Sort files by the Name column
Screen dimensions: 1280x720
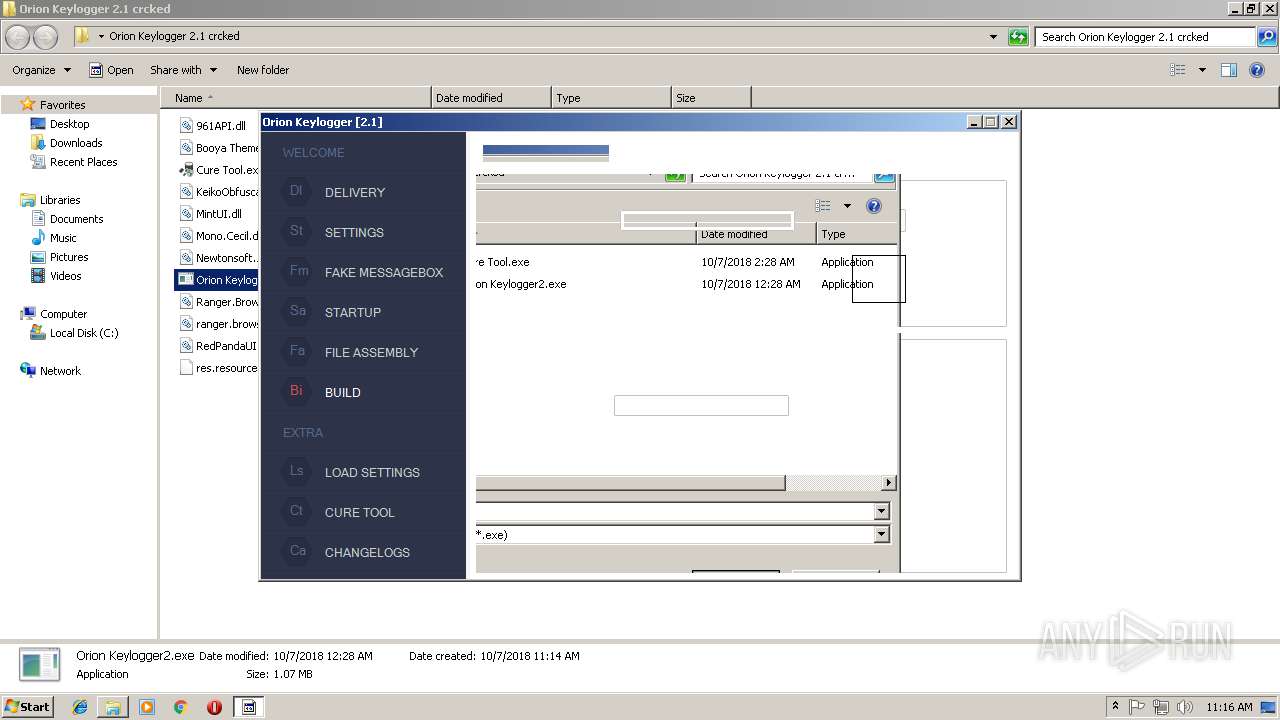point(296,98)
